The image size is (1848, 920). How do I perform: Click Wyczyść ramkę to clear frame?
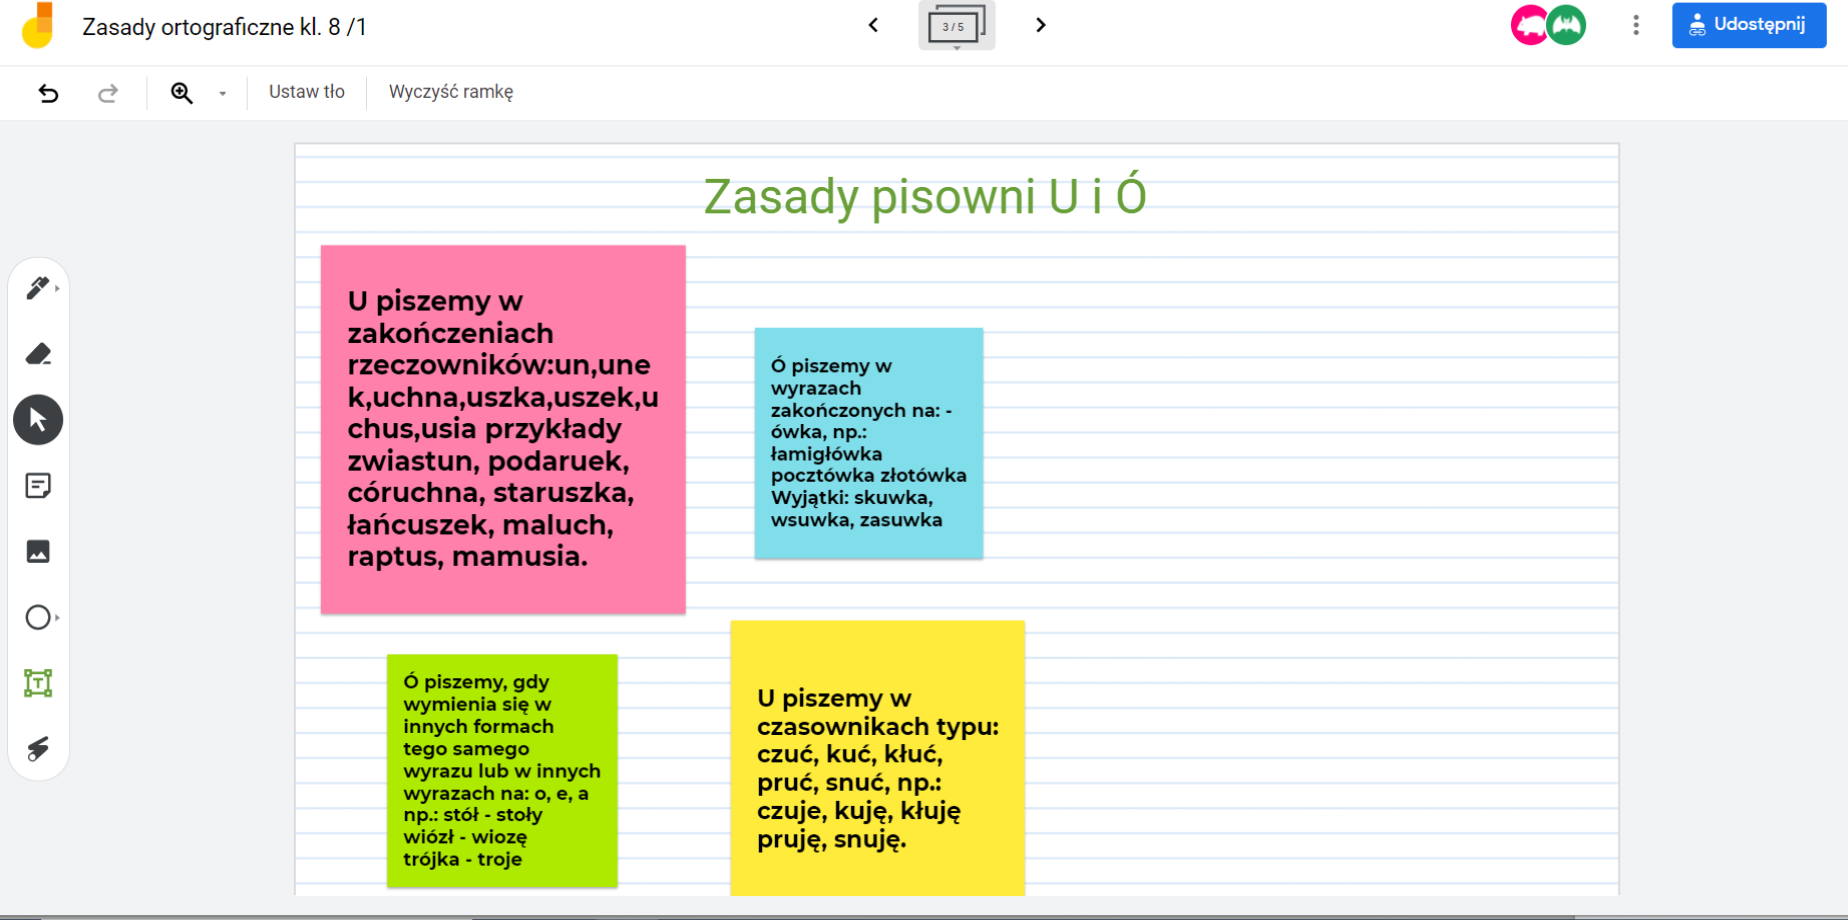click(x=450, y=92)
